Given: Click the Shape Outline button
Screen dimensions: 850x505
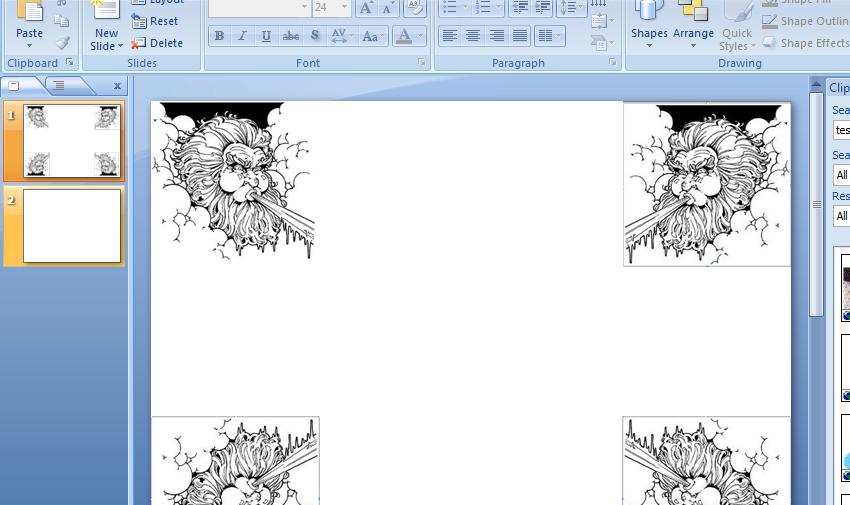Looking at the screenshot, I should 805,21.
